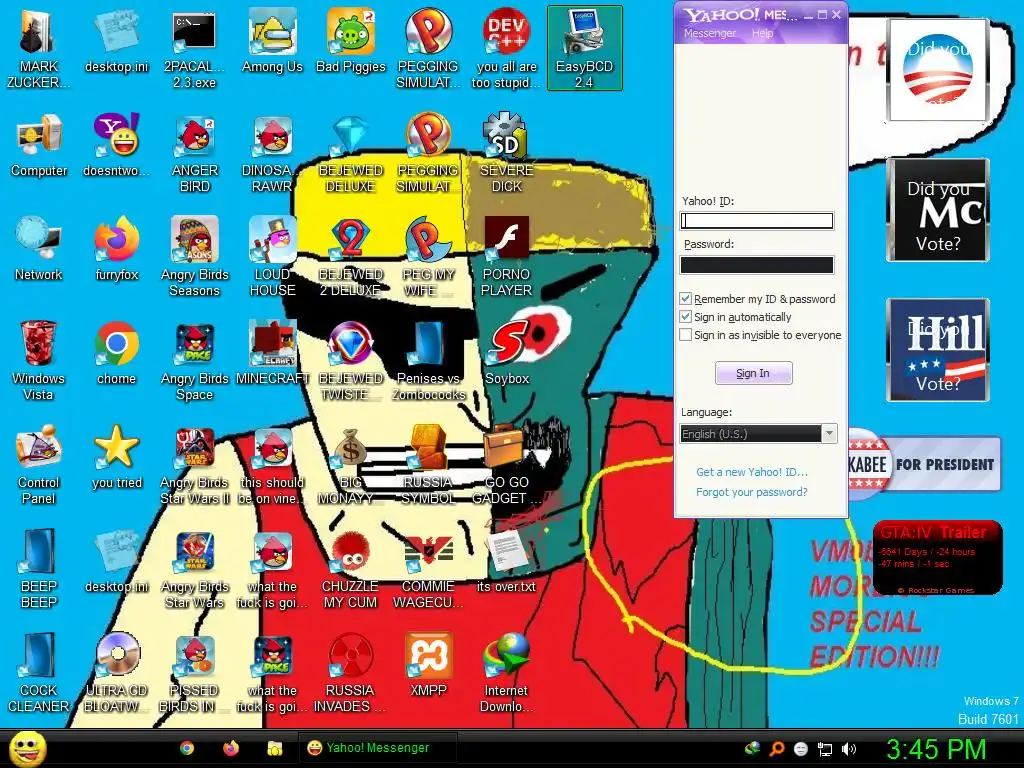The width and height of the screenshot is (1024, 768).
Task: Click the 3:45 PM taskbar clock
Action: point(936,749)
